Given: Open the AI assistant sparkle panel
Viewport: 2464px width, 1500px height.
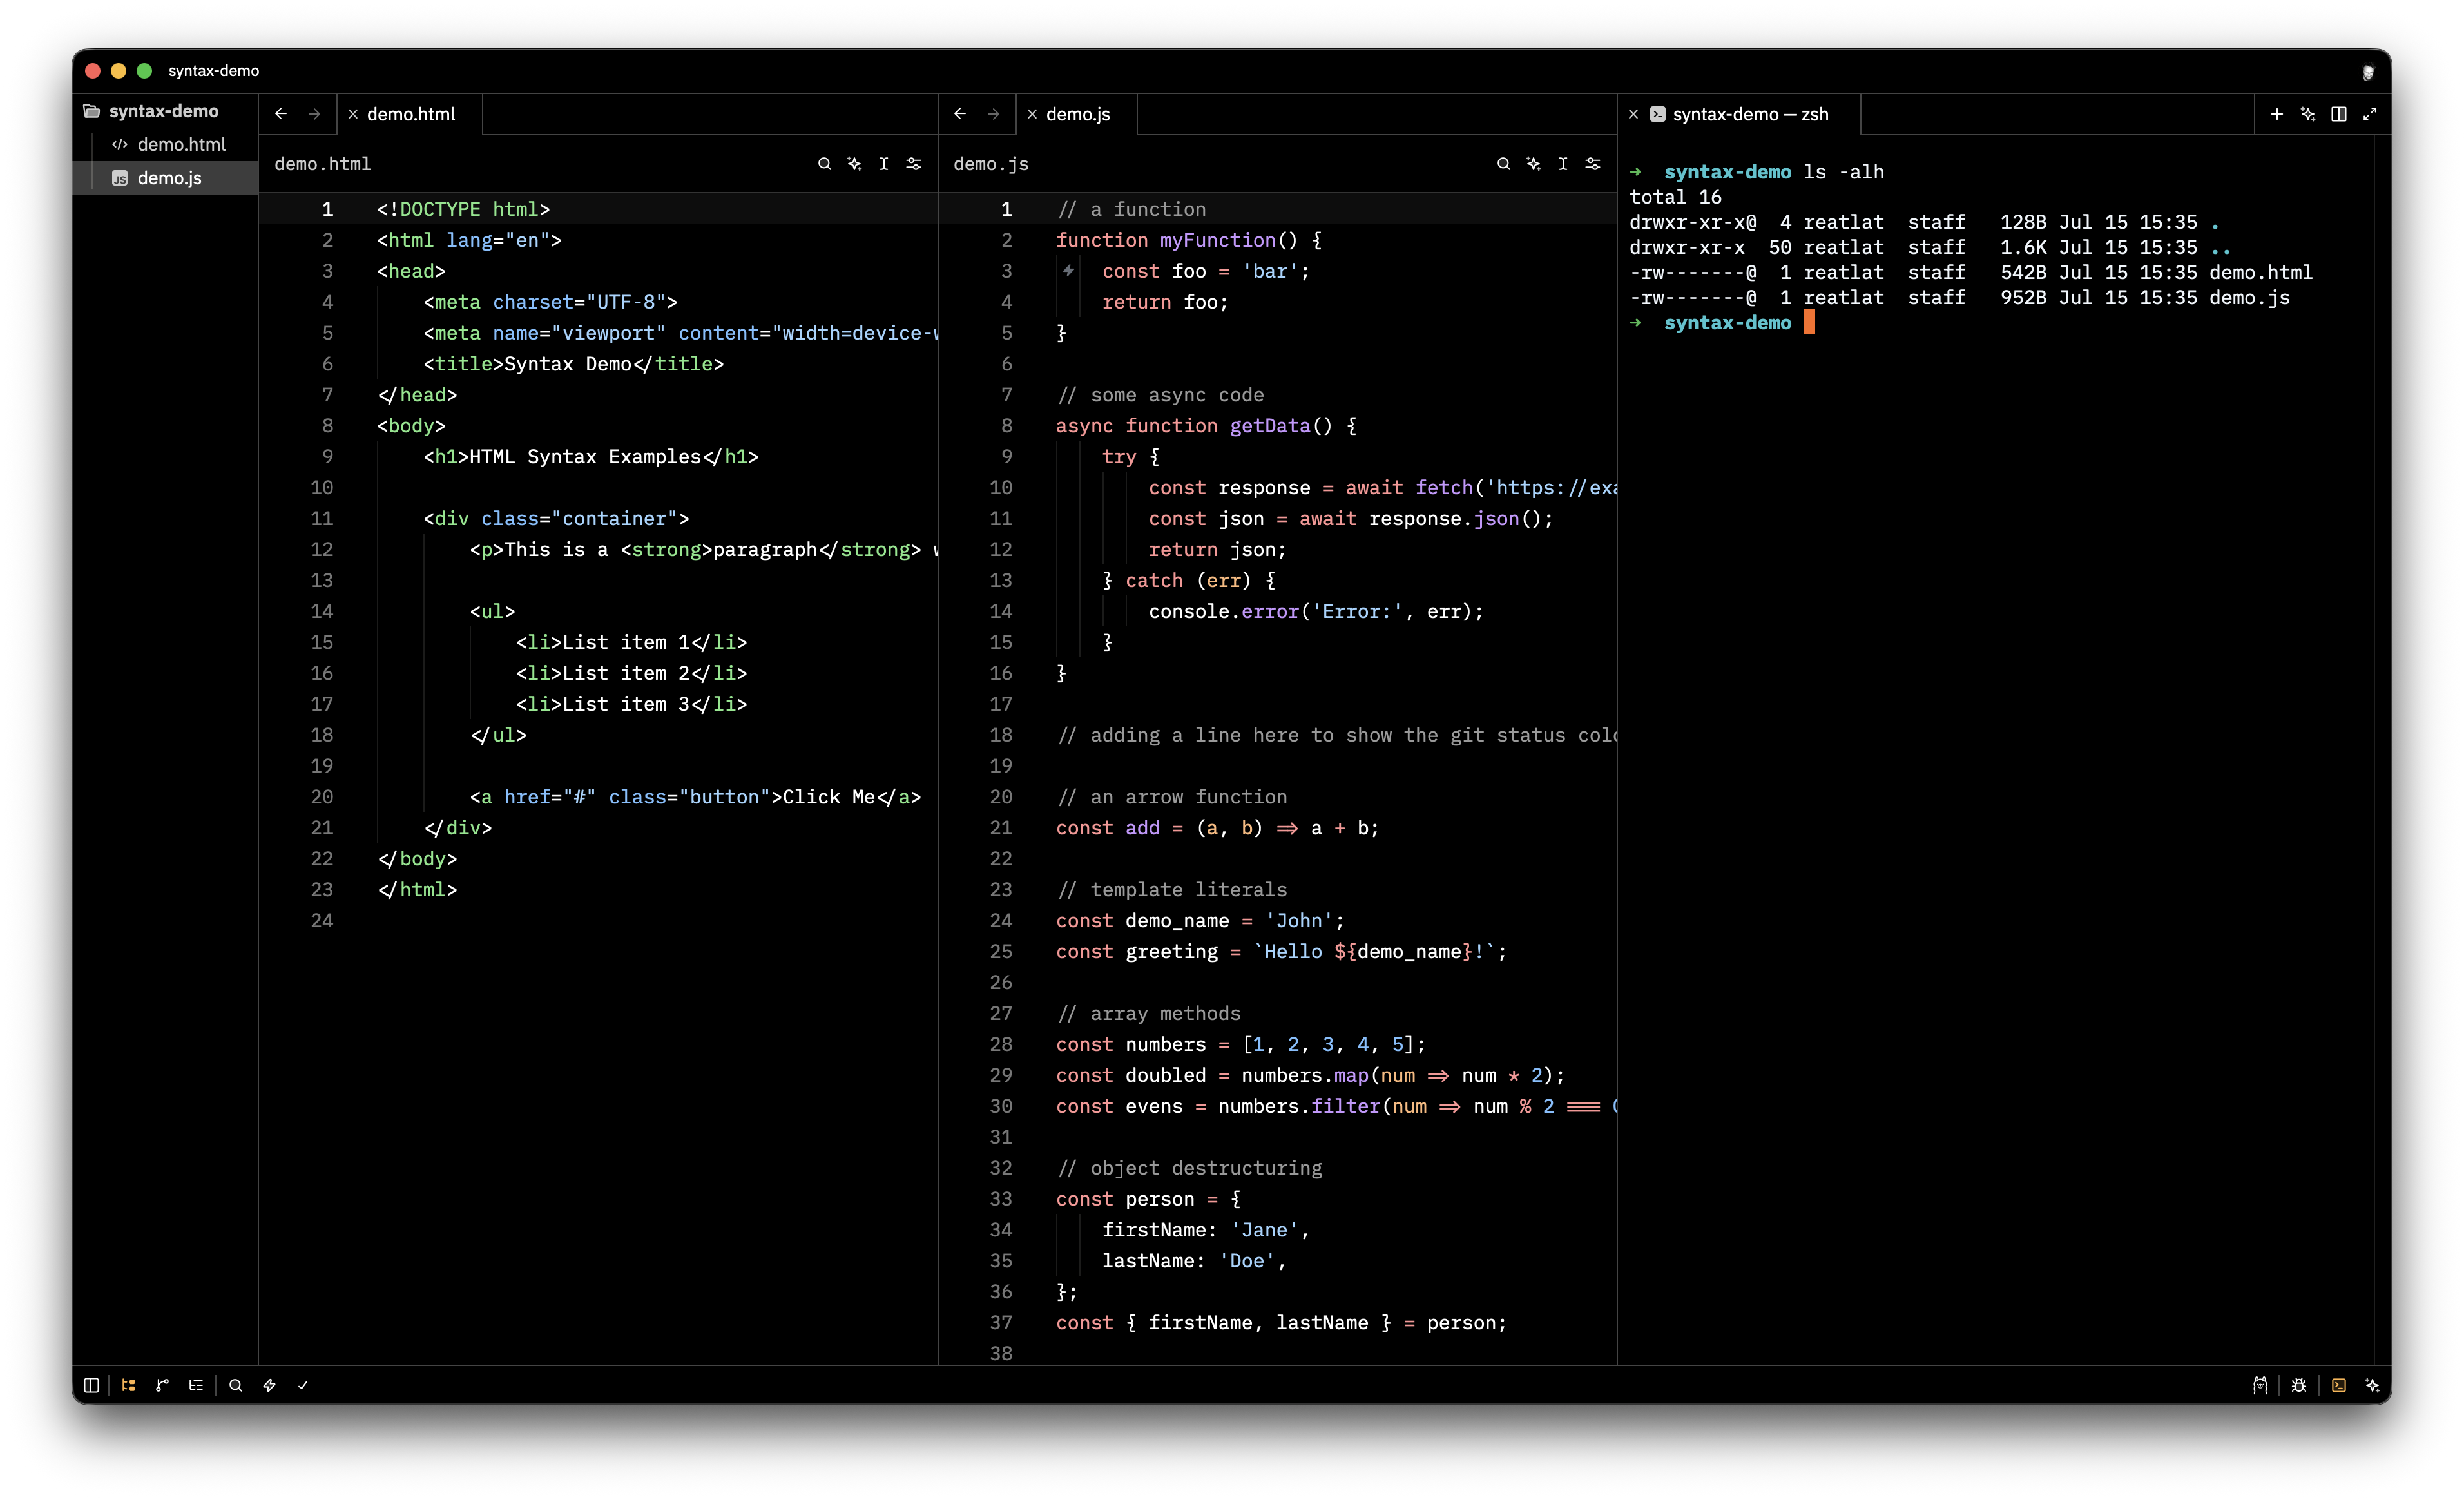Looking at the screenshot, I should (x=2372, y=1385).
